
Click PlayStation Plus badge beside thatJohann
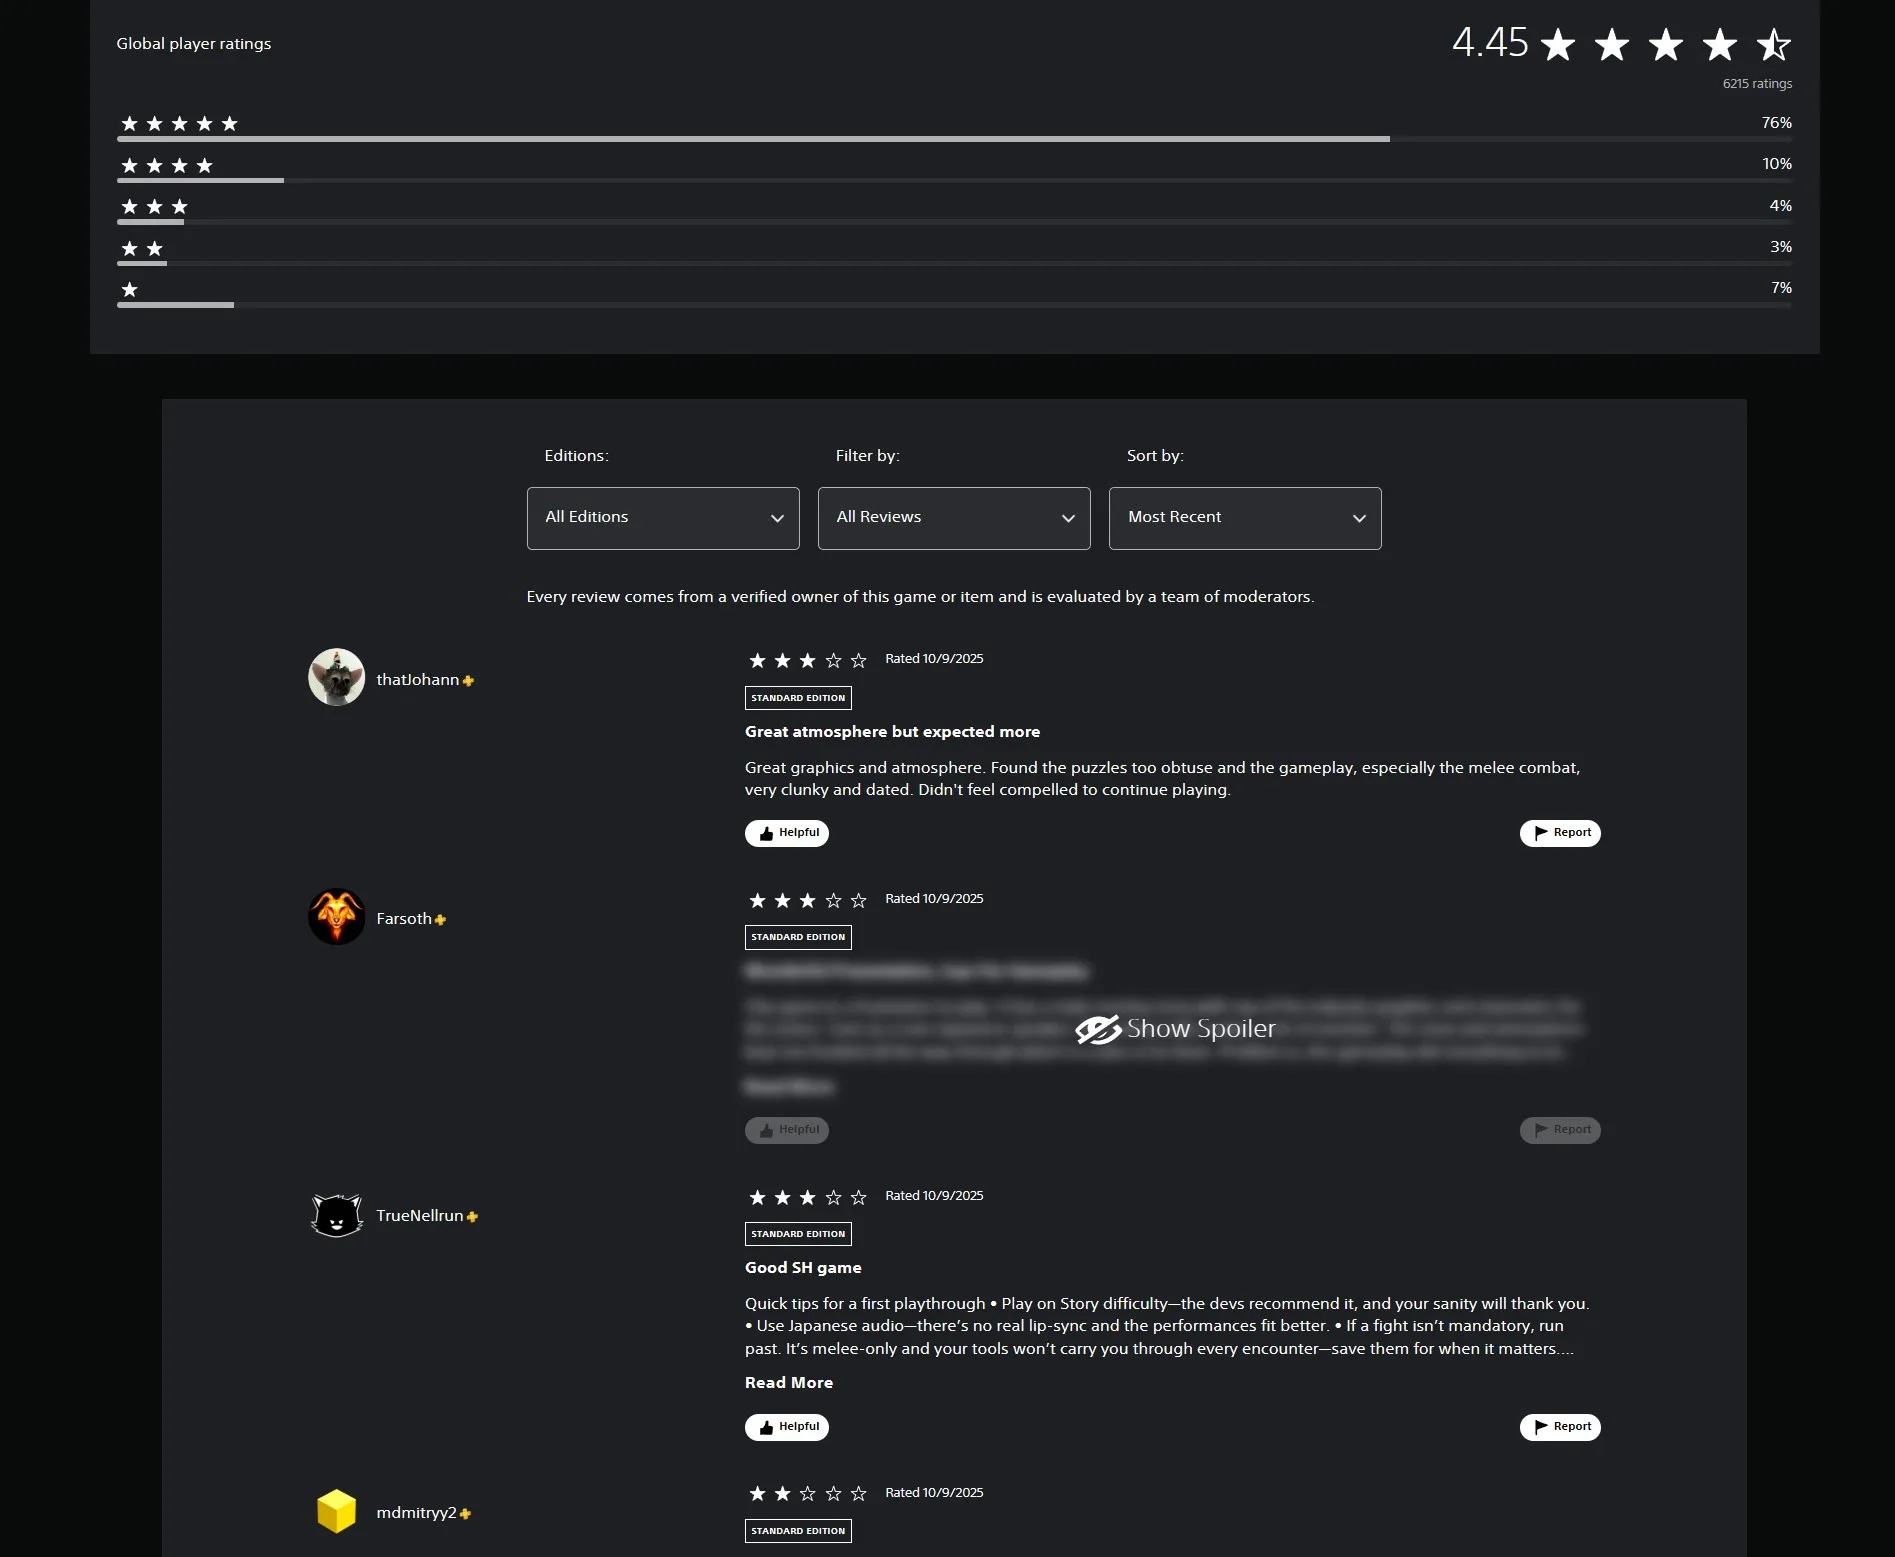(x=468, y=681)
